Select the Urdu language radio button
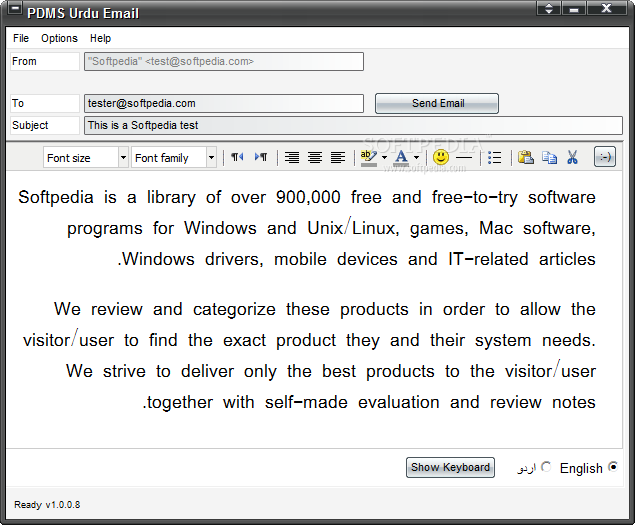The height and width of the screenshot is (525, 635). 546,467
